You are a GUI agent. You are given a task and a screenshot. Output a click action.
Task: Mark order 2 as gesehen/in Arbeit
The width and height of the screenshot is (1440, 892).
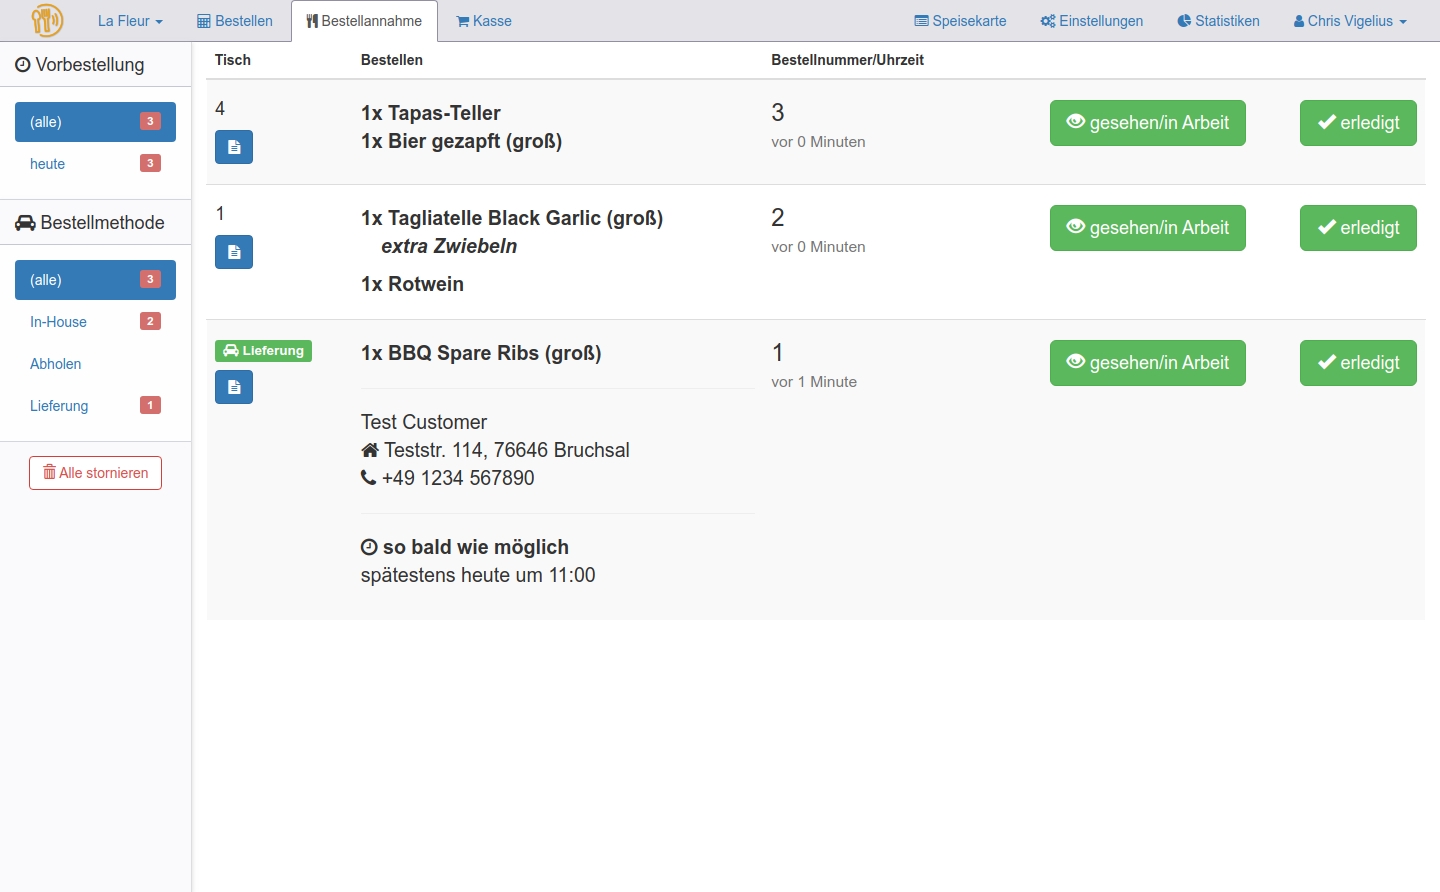pyautogui.click(x=1147, y=228)
